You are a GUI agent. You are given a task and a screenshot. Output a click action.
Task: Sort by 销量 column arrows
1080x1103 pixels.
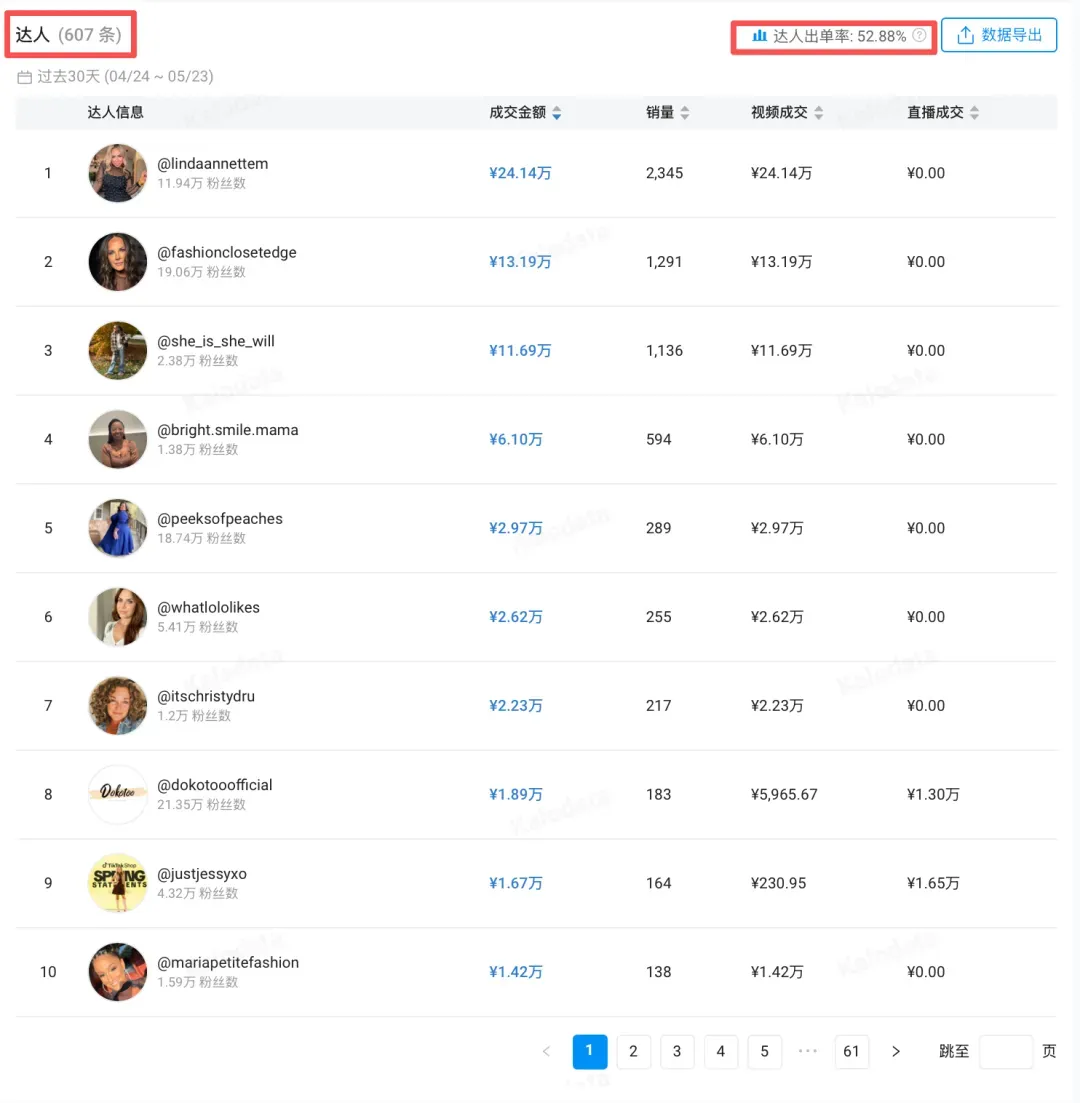click(685, 113)
